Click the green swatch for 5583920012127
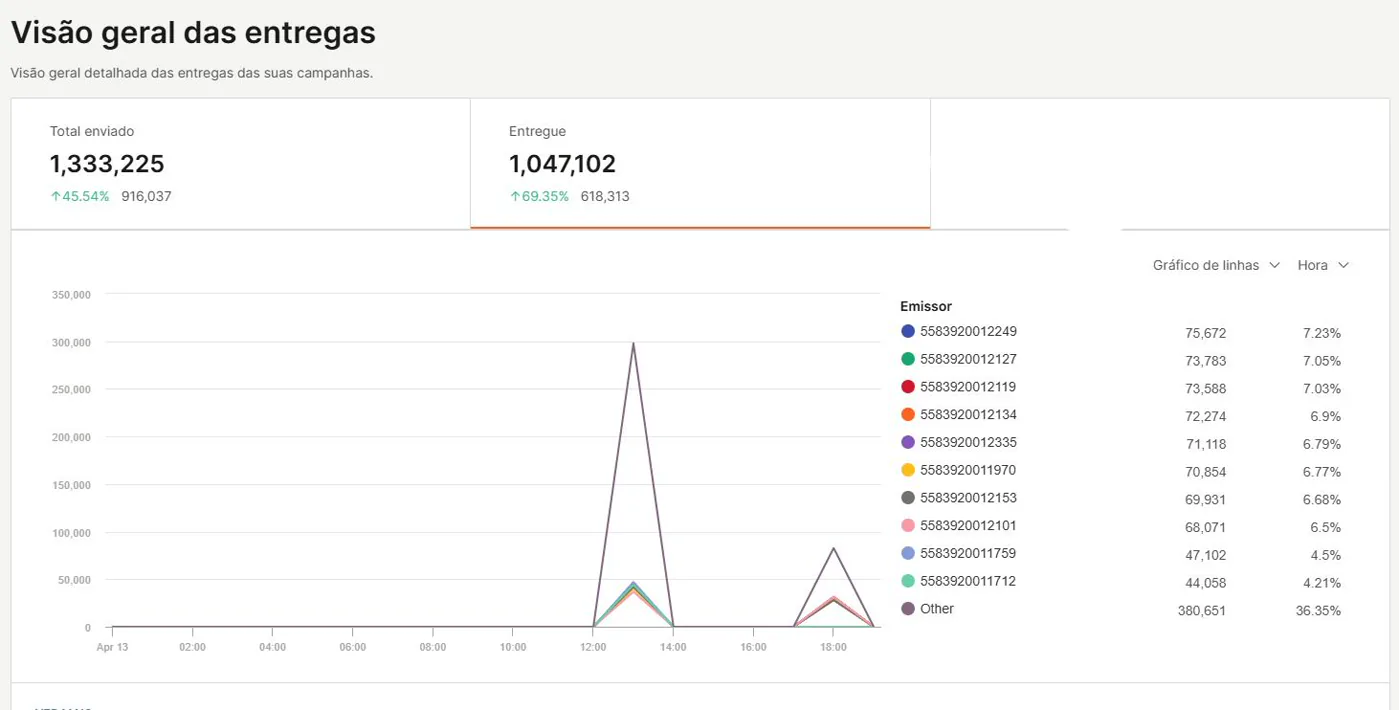1399x710 pixels. tap(908, 359)
